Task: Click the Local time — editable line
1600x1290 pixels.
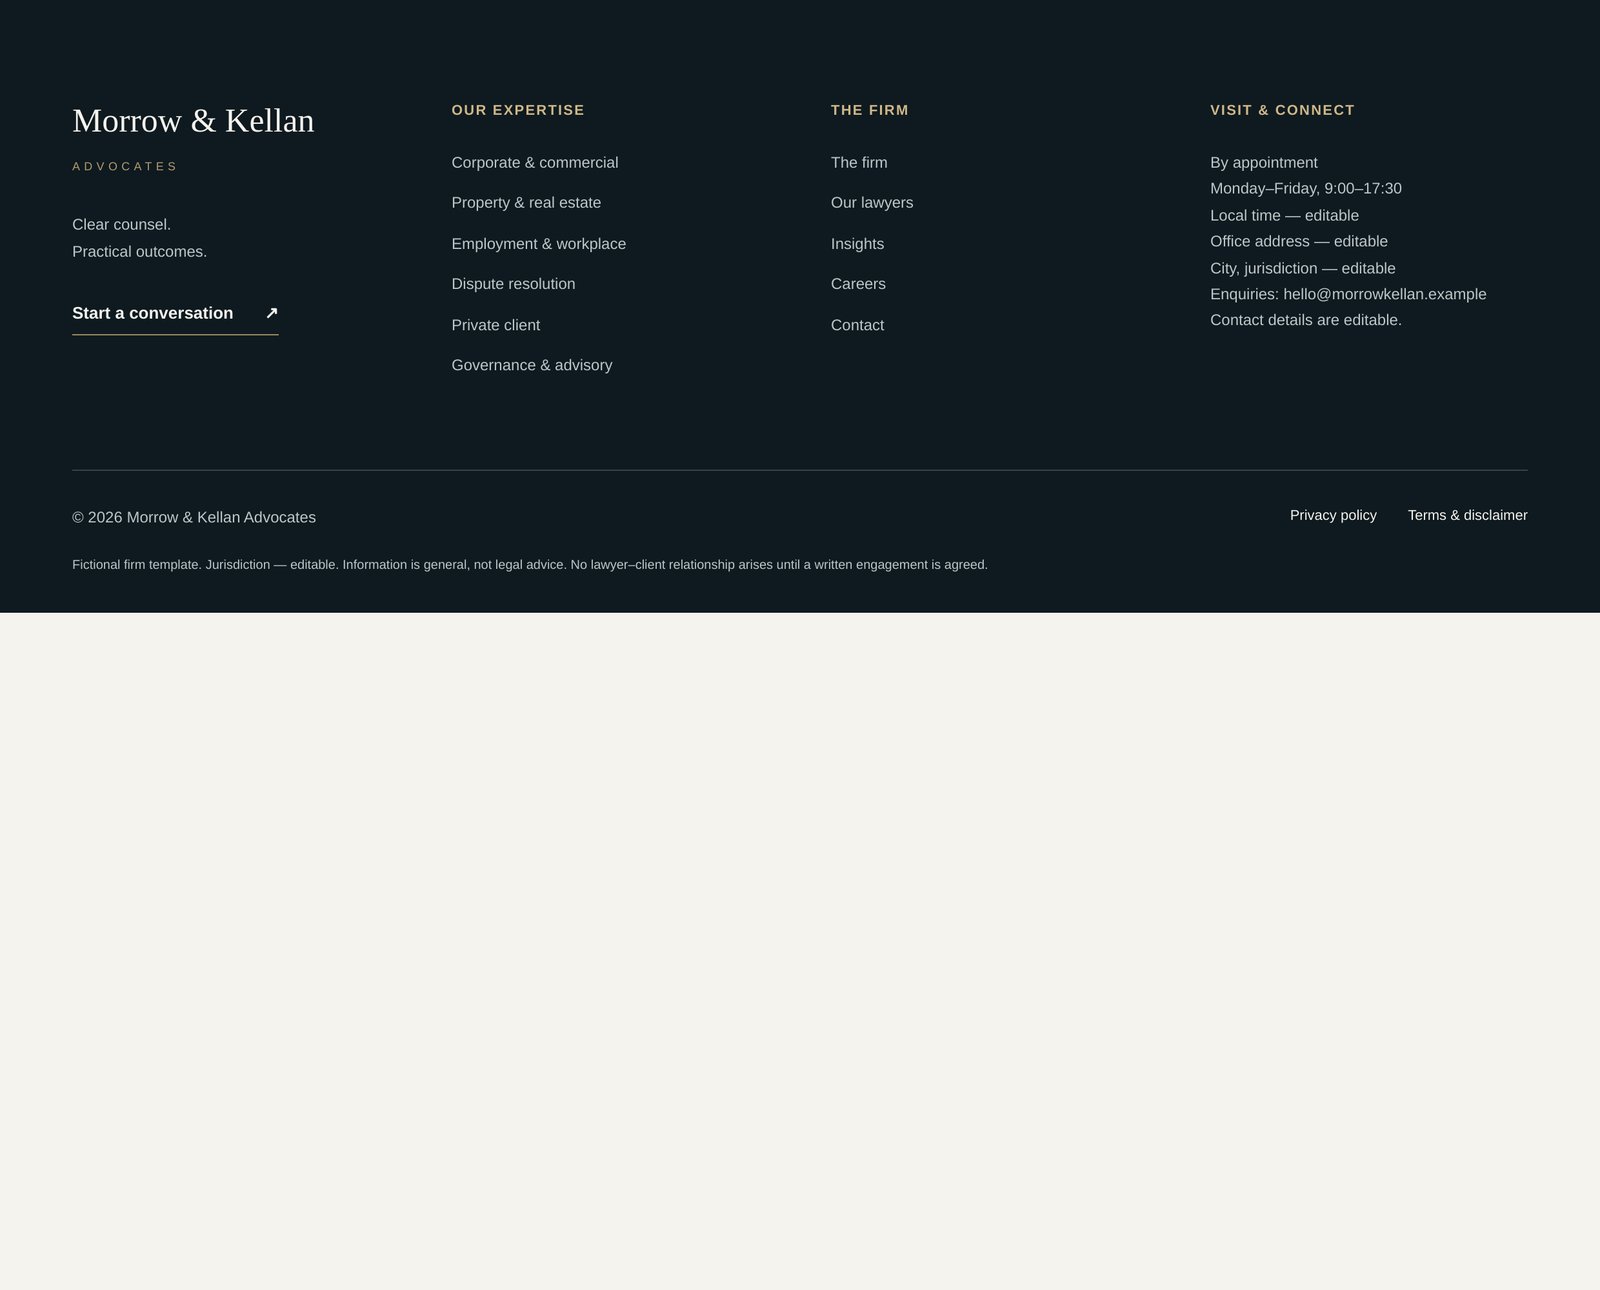Action: (x=1284, y=215)
